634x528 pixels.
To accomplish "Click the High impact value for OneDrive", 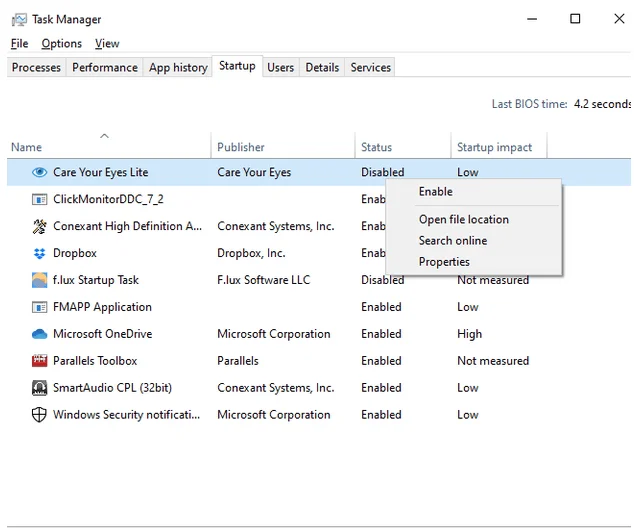I will coord(469,334).
